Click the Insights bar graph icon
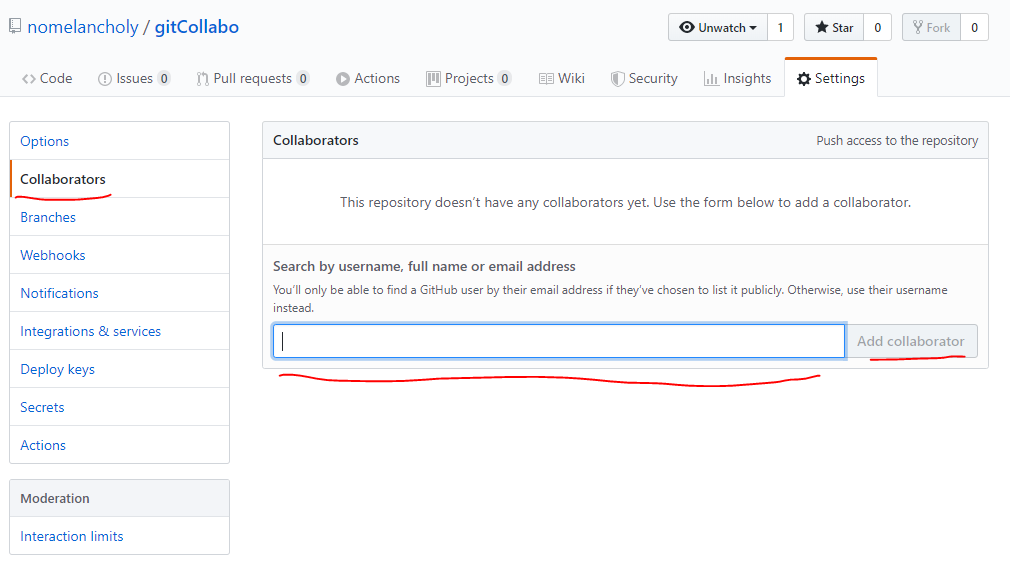The width and height of the screenshot is (1010, 564). pos(711,79)
